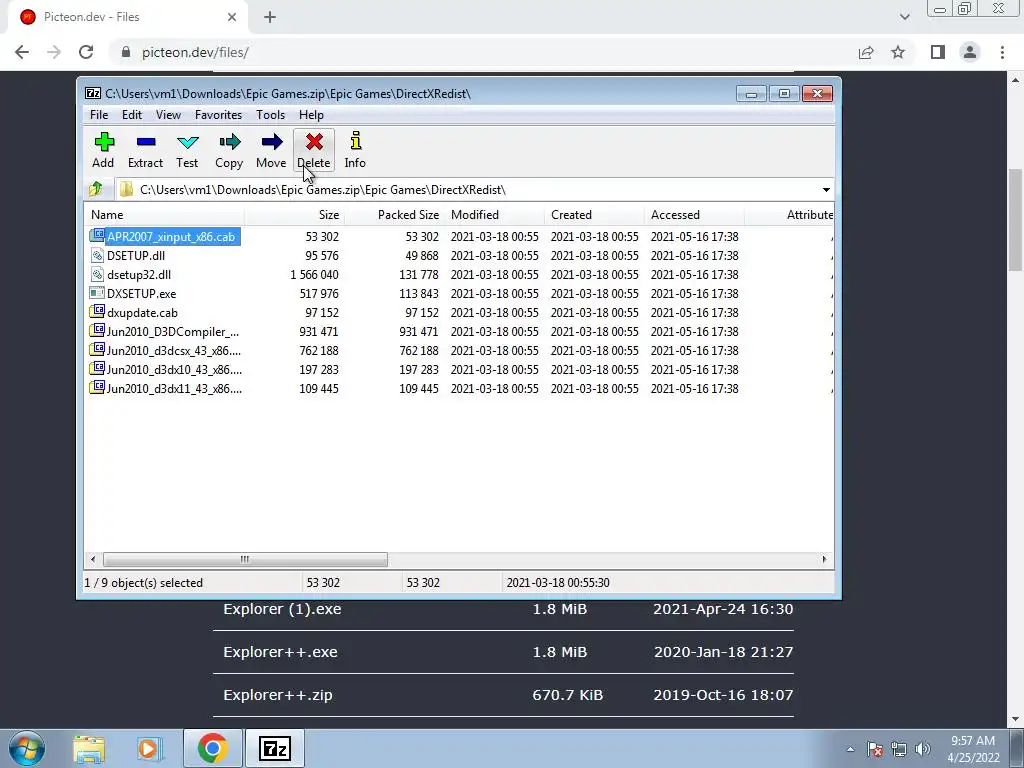Screen dimensions: 1024x768
Task: Open the Chrome profile avatar
Action: click(970, 52)
